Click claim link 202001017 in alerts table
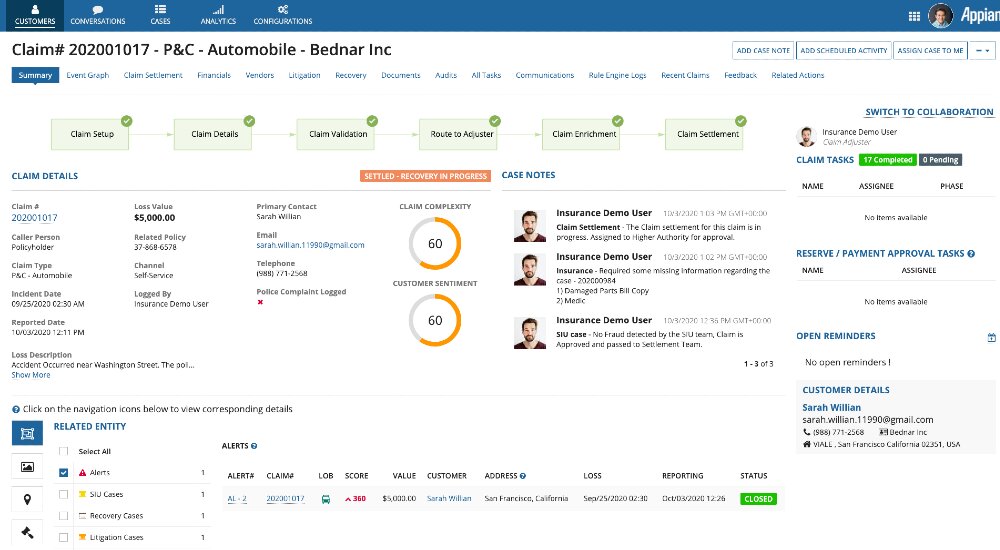 285,499
